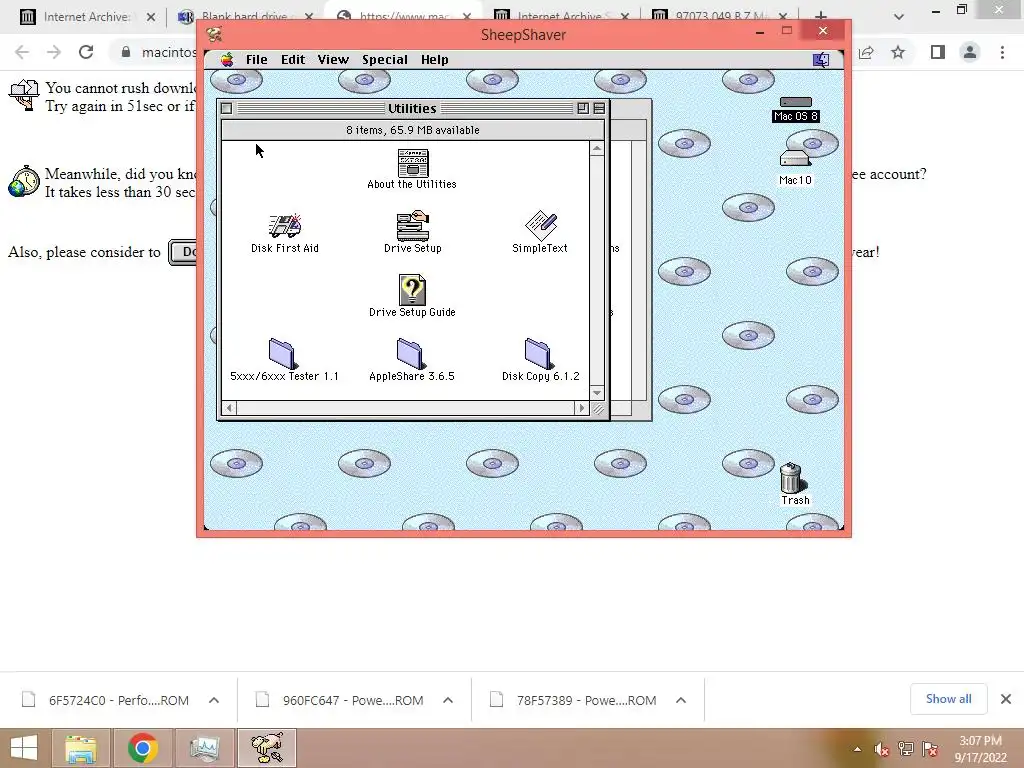
Task: Reload the current page
Action: tap(86, 52)
